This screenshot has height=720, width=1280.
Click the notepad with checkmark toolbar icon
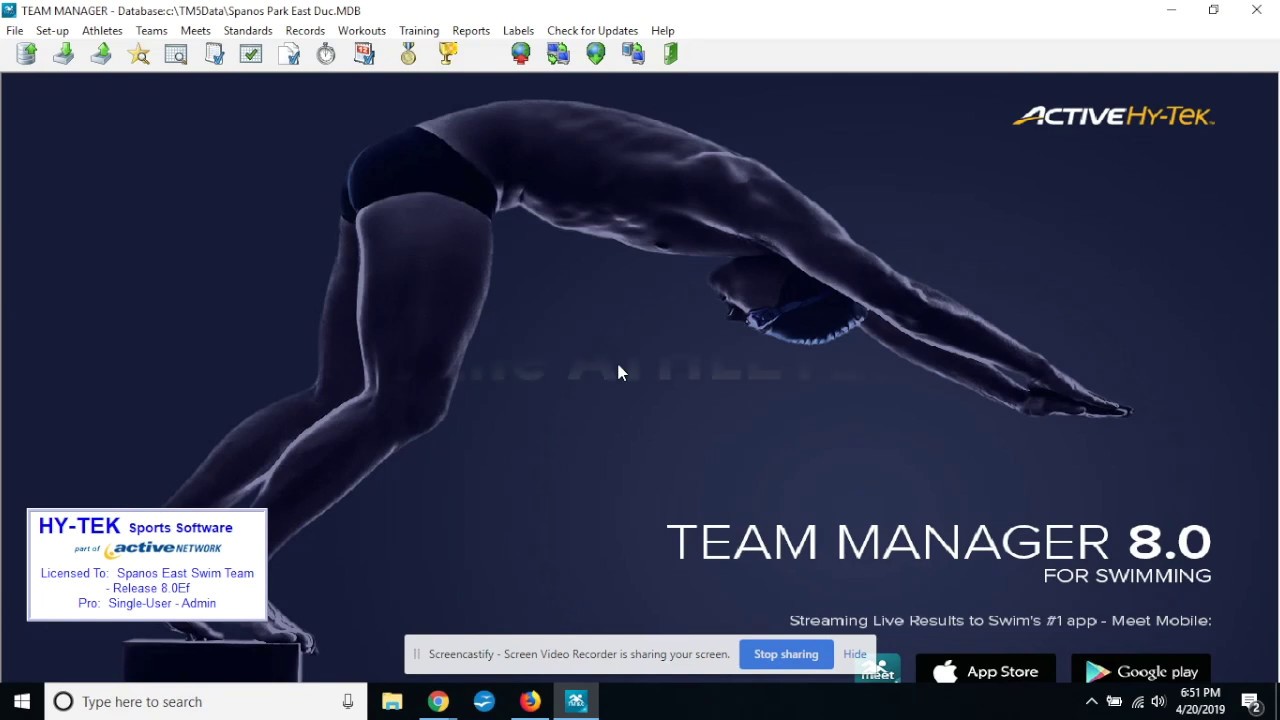[214, 54]
